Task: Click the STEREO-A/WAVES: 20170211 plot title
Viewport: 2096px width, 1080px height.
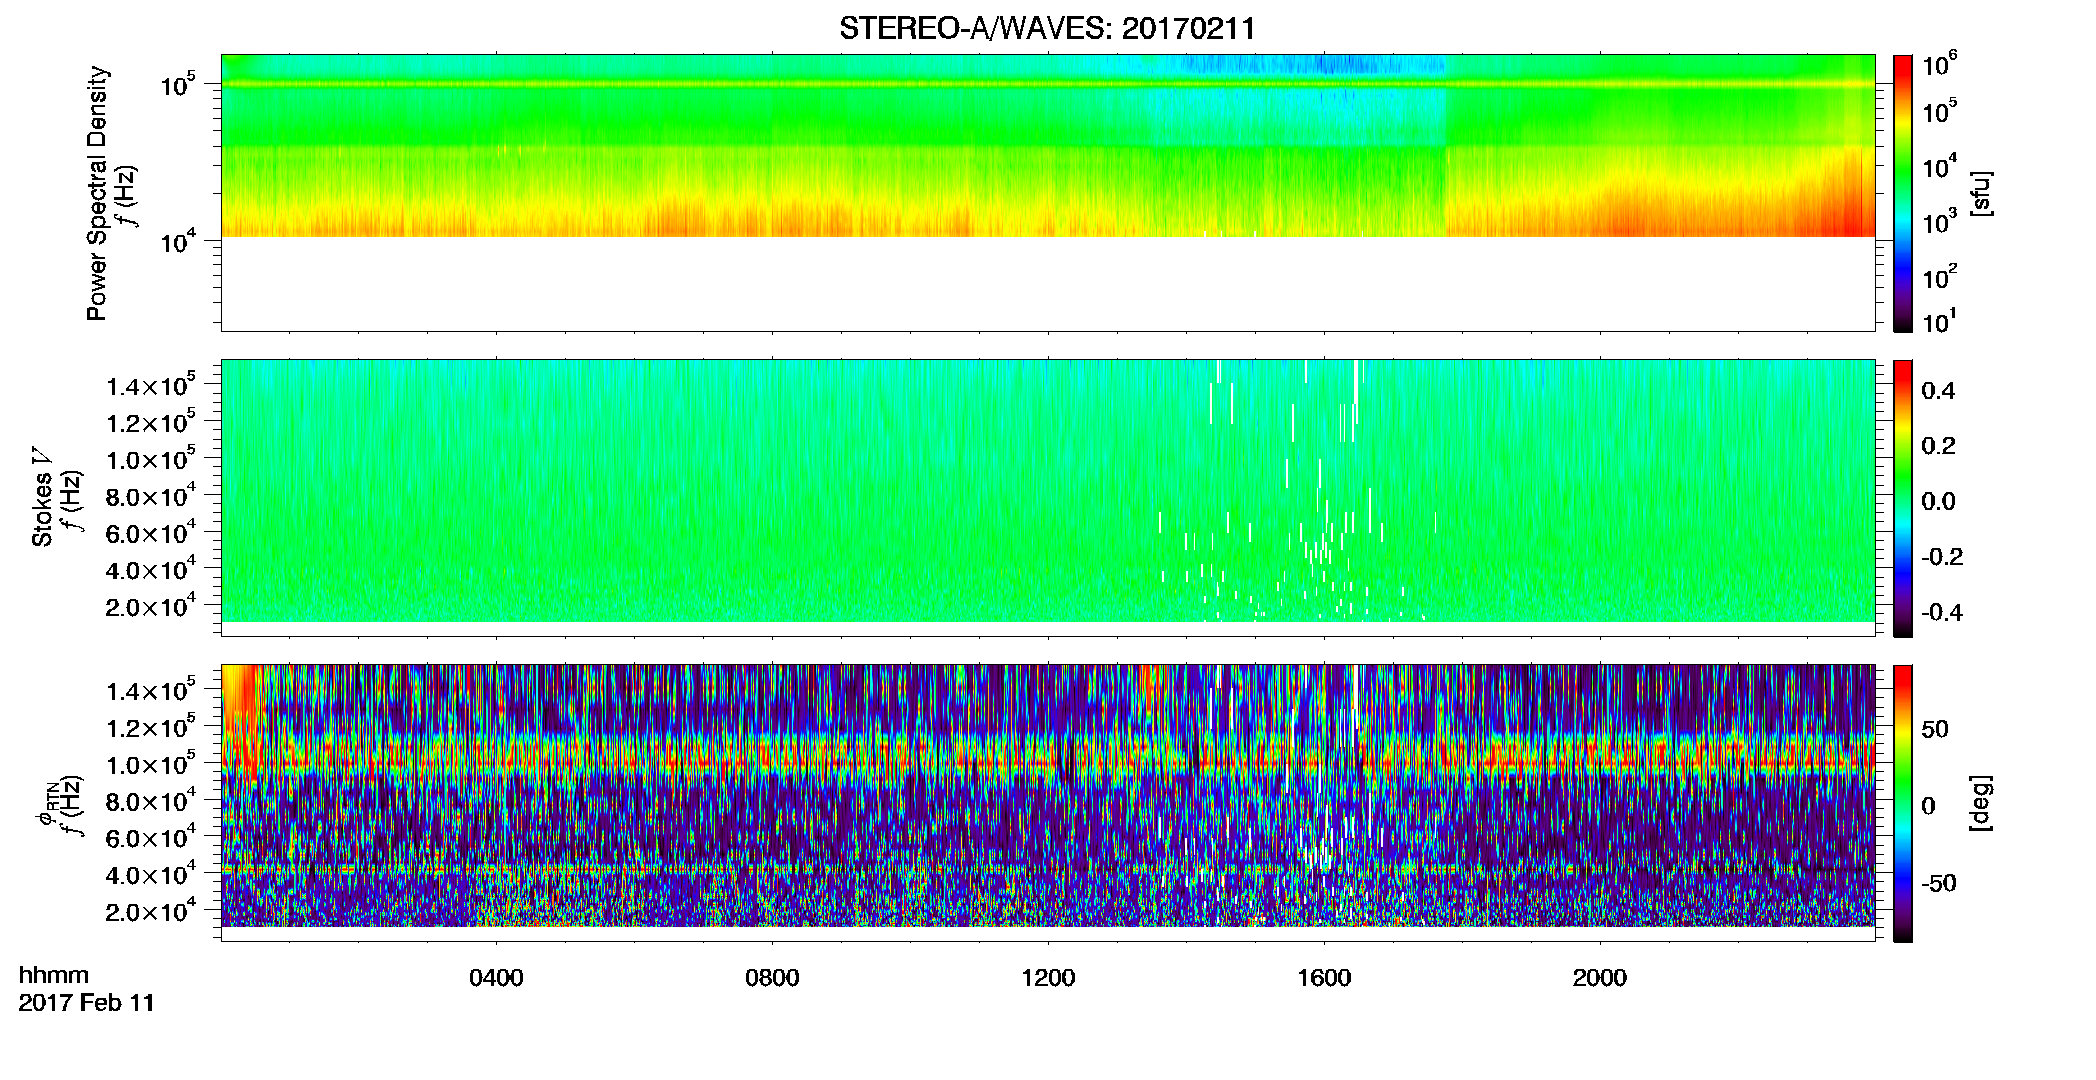Action: (x=1047, y=29)
